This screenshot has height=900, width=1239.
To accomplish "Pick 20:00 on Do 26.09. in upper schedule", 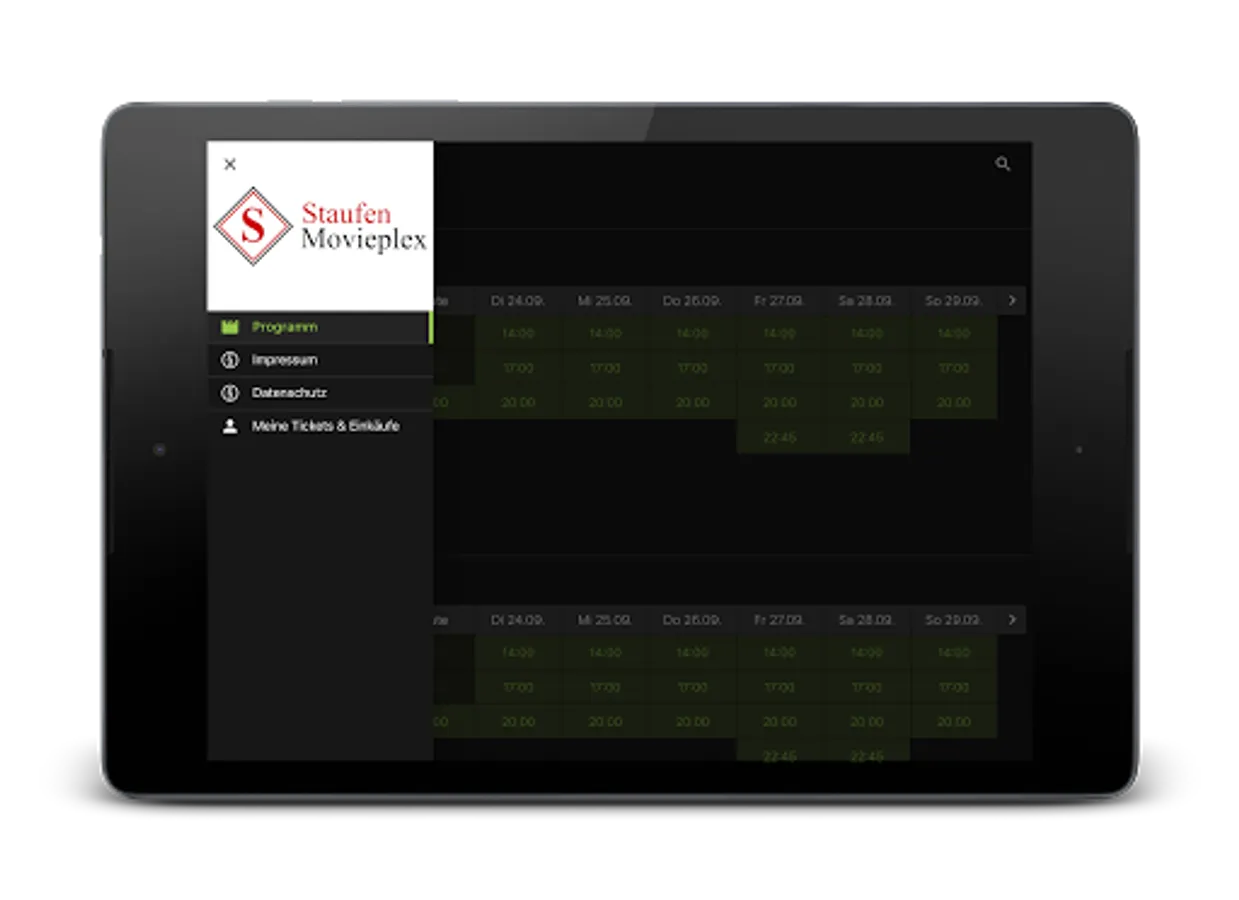I will tap(692, 402).
